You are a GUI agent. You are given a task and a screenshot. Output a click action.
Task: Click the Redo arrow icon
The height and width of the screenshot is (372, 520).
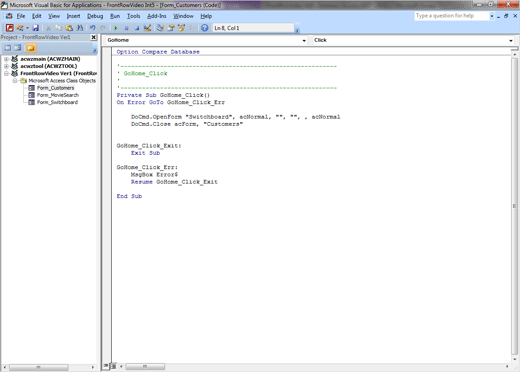[103, 28]
